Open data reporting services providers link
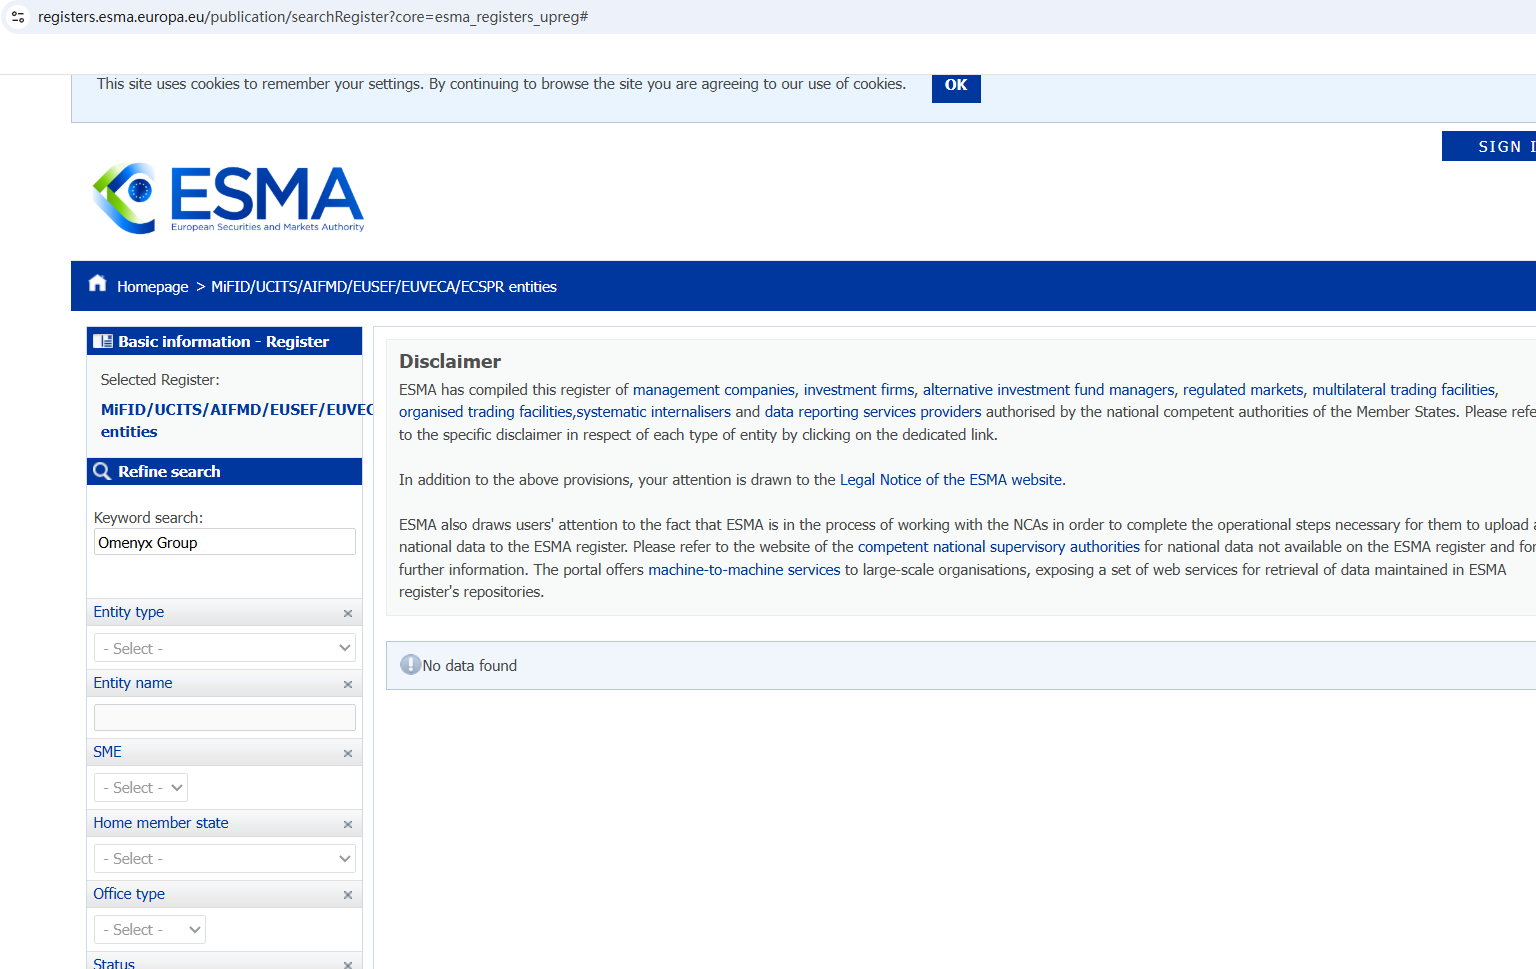The height and width of the screenshot is (969, 1536). [x=873, y=412]
